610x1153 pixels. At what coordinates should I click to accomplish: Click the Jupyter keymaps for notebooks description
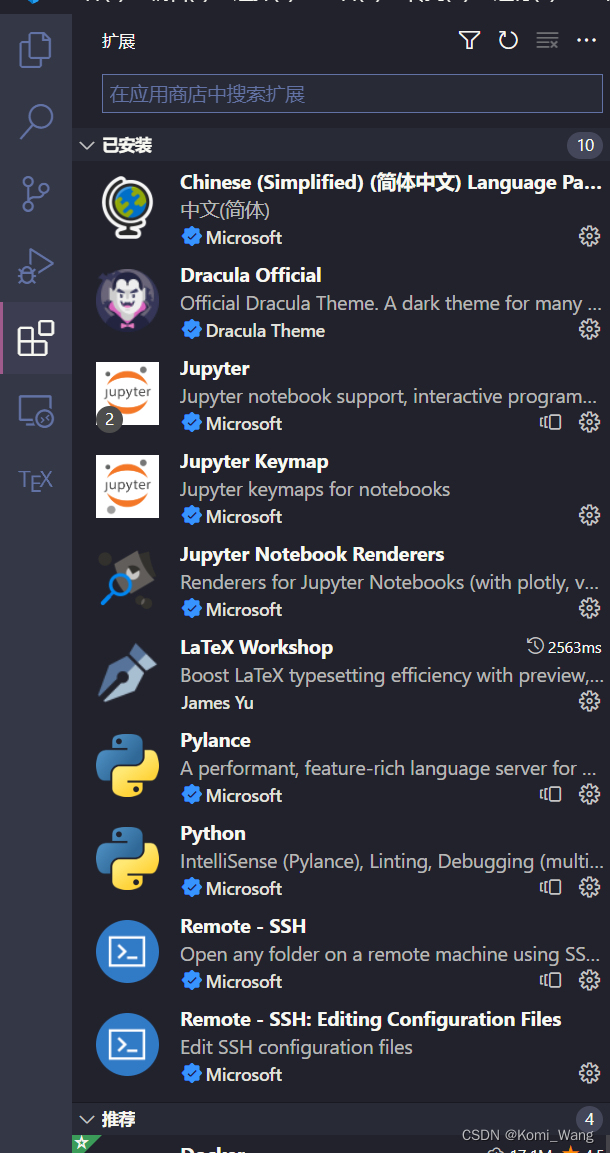[315, 489]
